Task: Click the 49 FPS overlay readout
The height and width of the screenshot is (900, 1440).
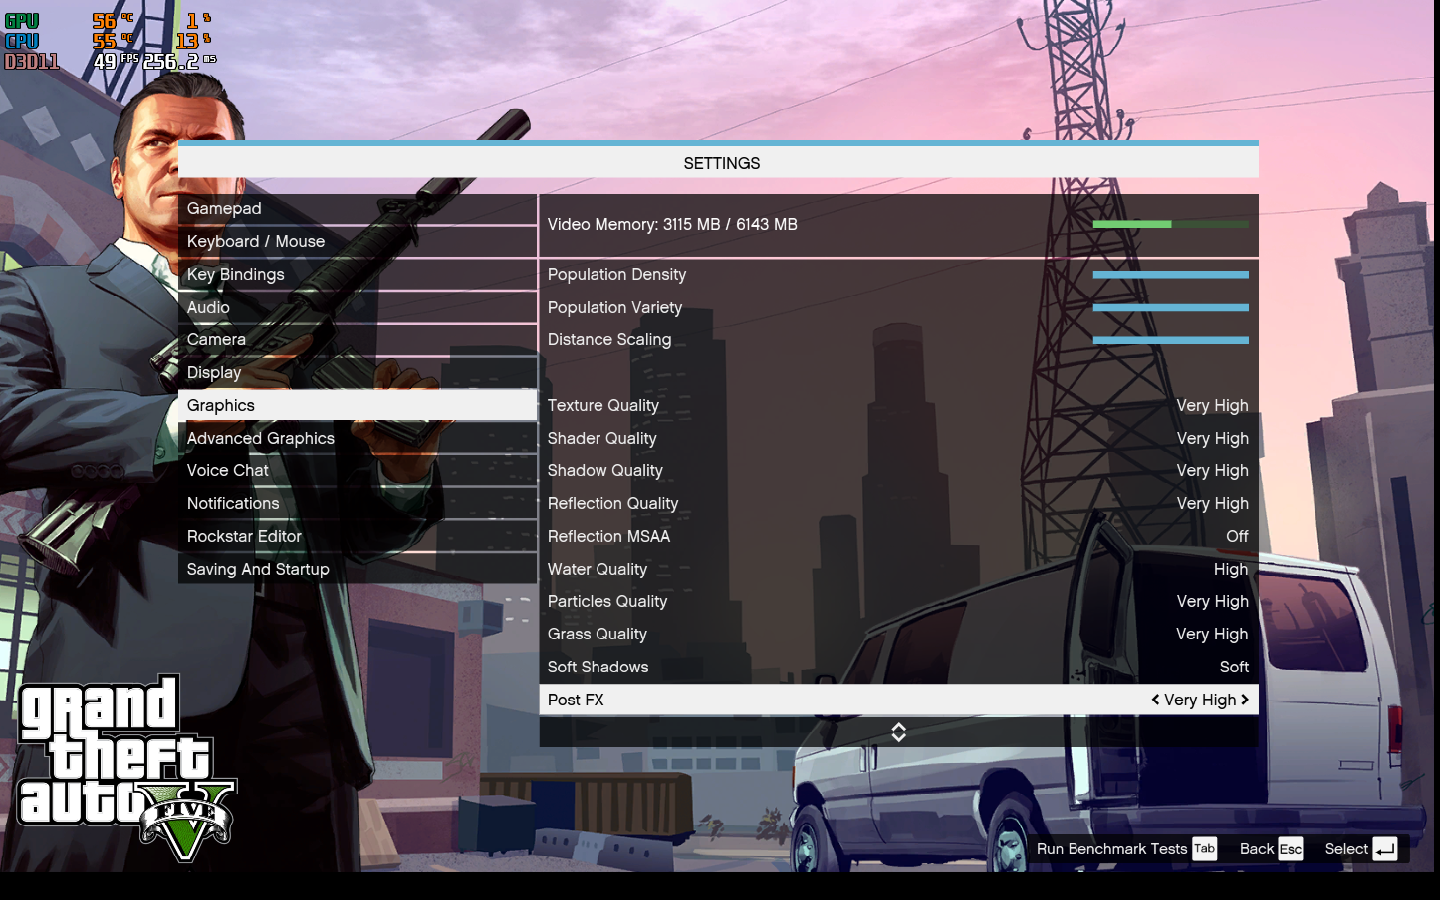Action: [x=117, y=61]
